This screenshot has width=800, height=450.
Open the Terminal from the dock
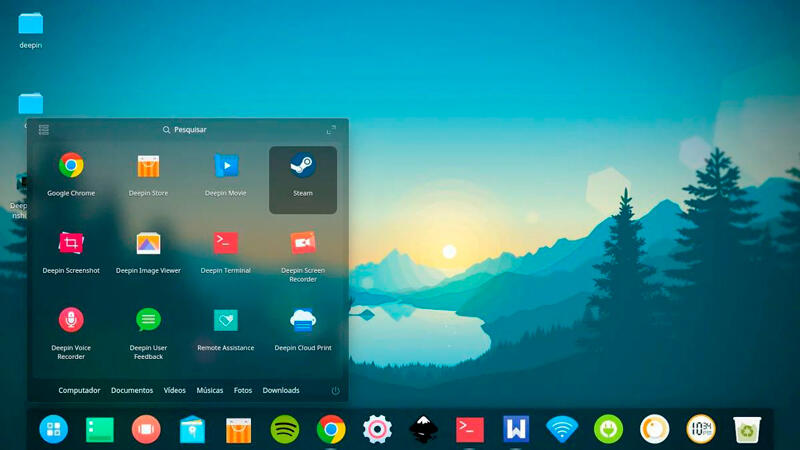(x=469, y=430)
